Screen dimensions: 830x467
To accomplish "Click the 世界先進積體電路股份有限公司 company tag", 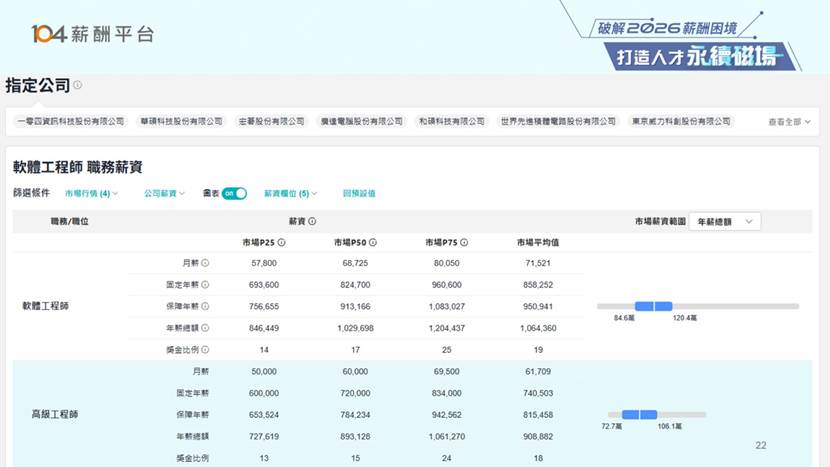I will (558, 121).
